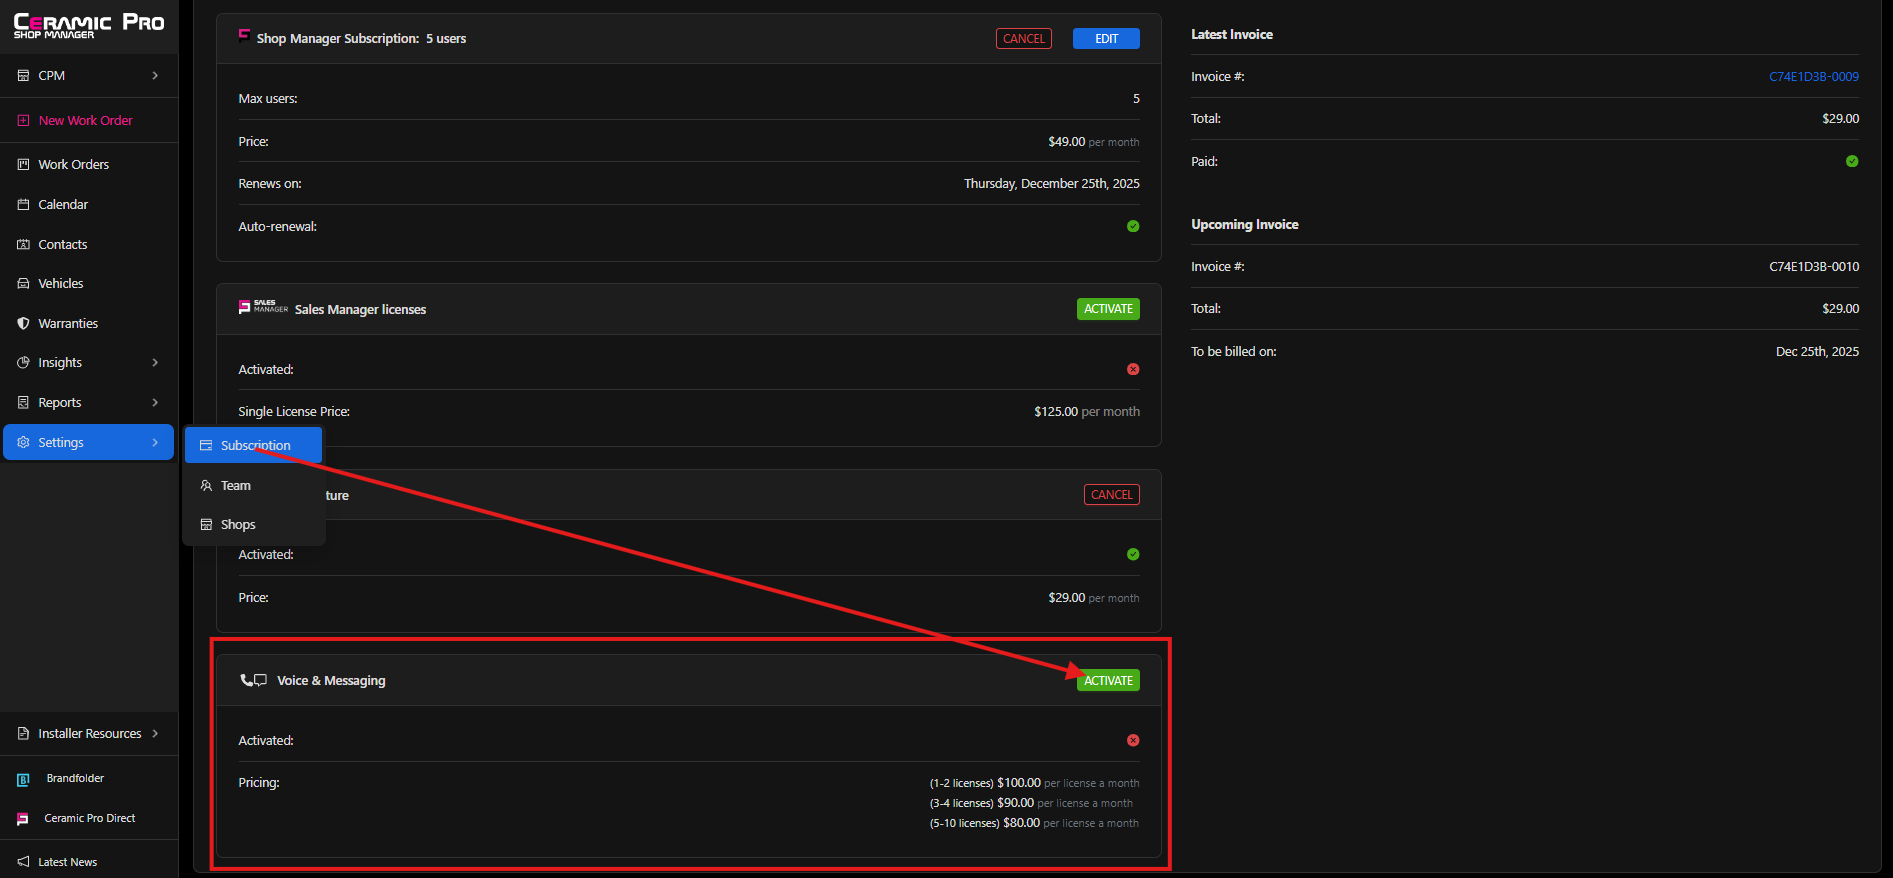Image resolution: width=1893 pixels, height=878 pixels.
Task: Click the New Work Order plus icon
Action: (23, 120)
